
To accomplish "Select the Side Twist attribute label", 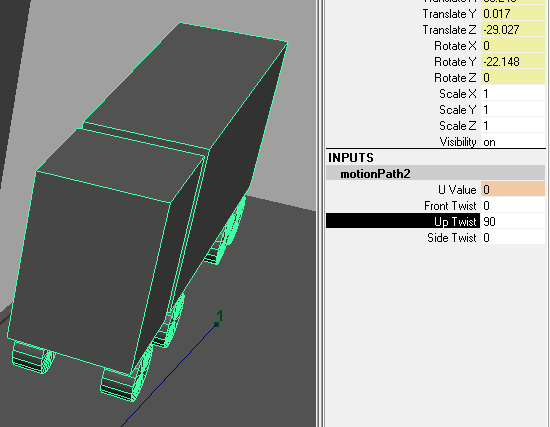I will coord(451,238).
